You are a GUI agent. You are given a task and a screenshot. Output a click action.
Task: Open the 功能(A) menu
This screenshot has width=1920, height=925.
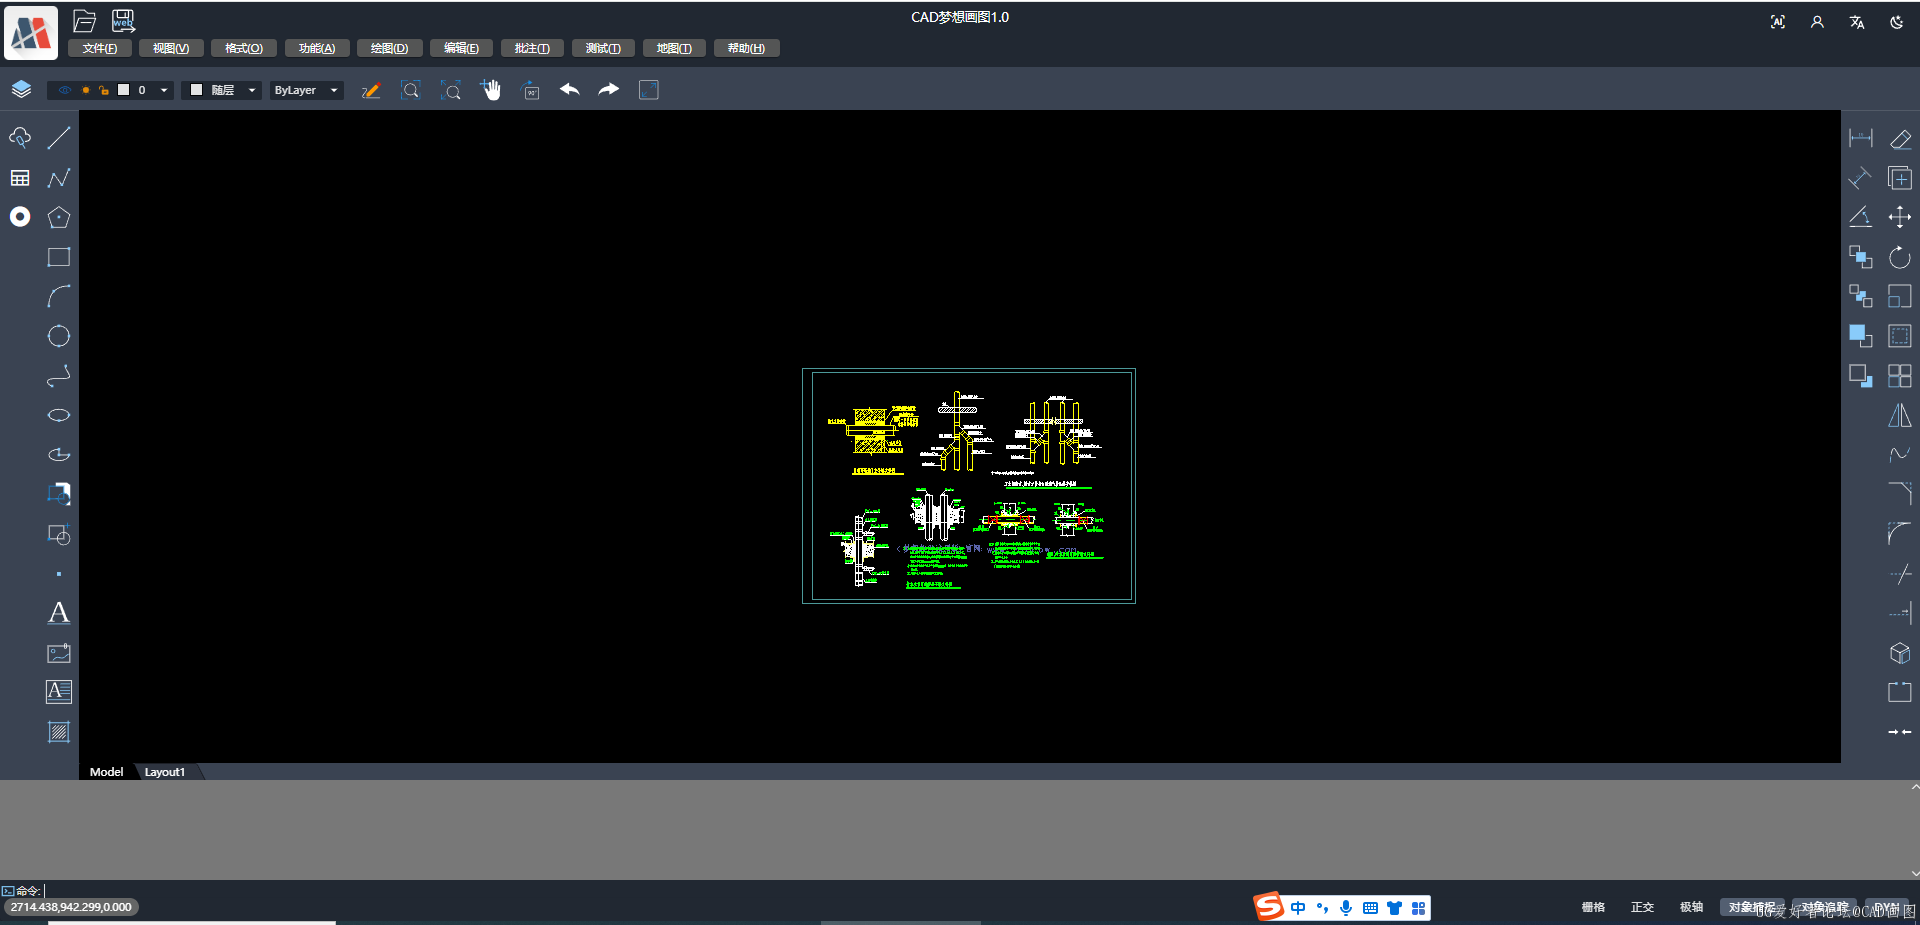point(317,48)
